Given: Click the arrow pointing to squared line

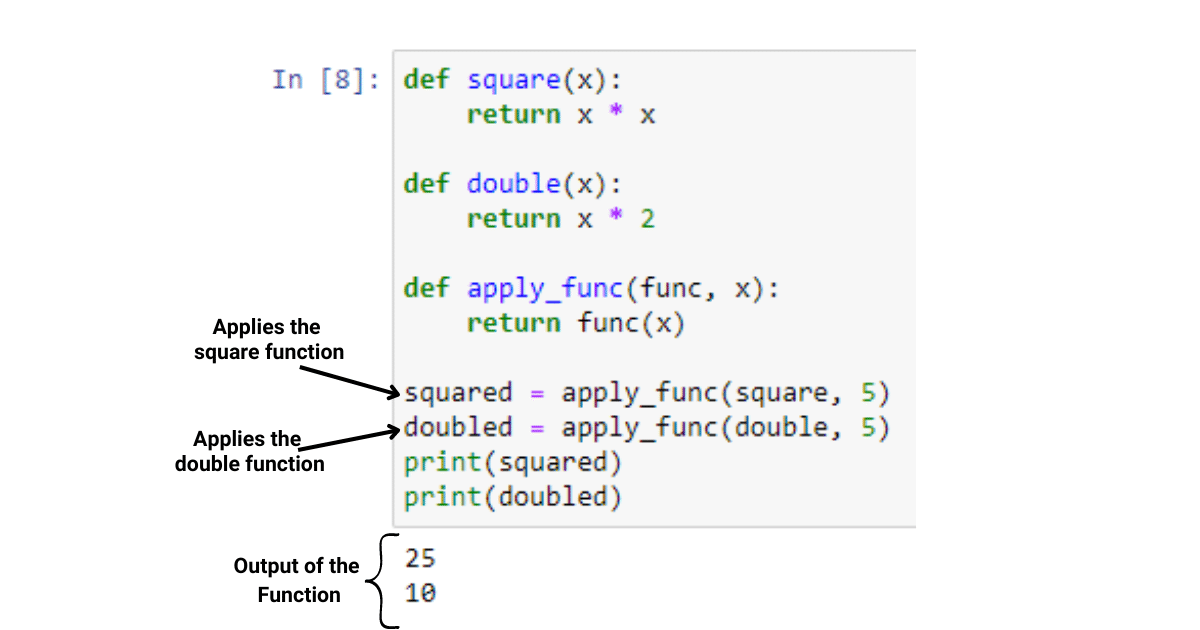Looking at the screenshot, I should click(x=350, y=380).
